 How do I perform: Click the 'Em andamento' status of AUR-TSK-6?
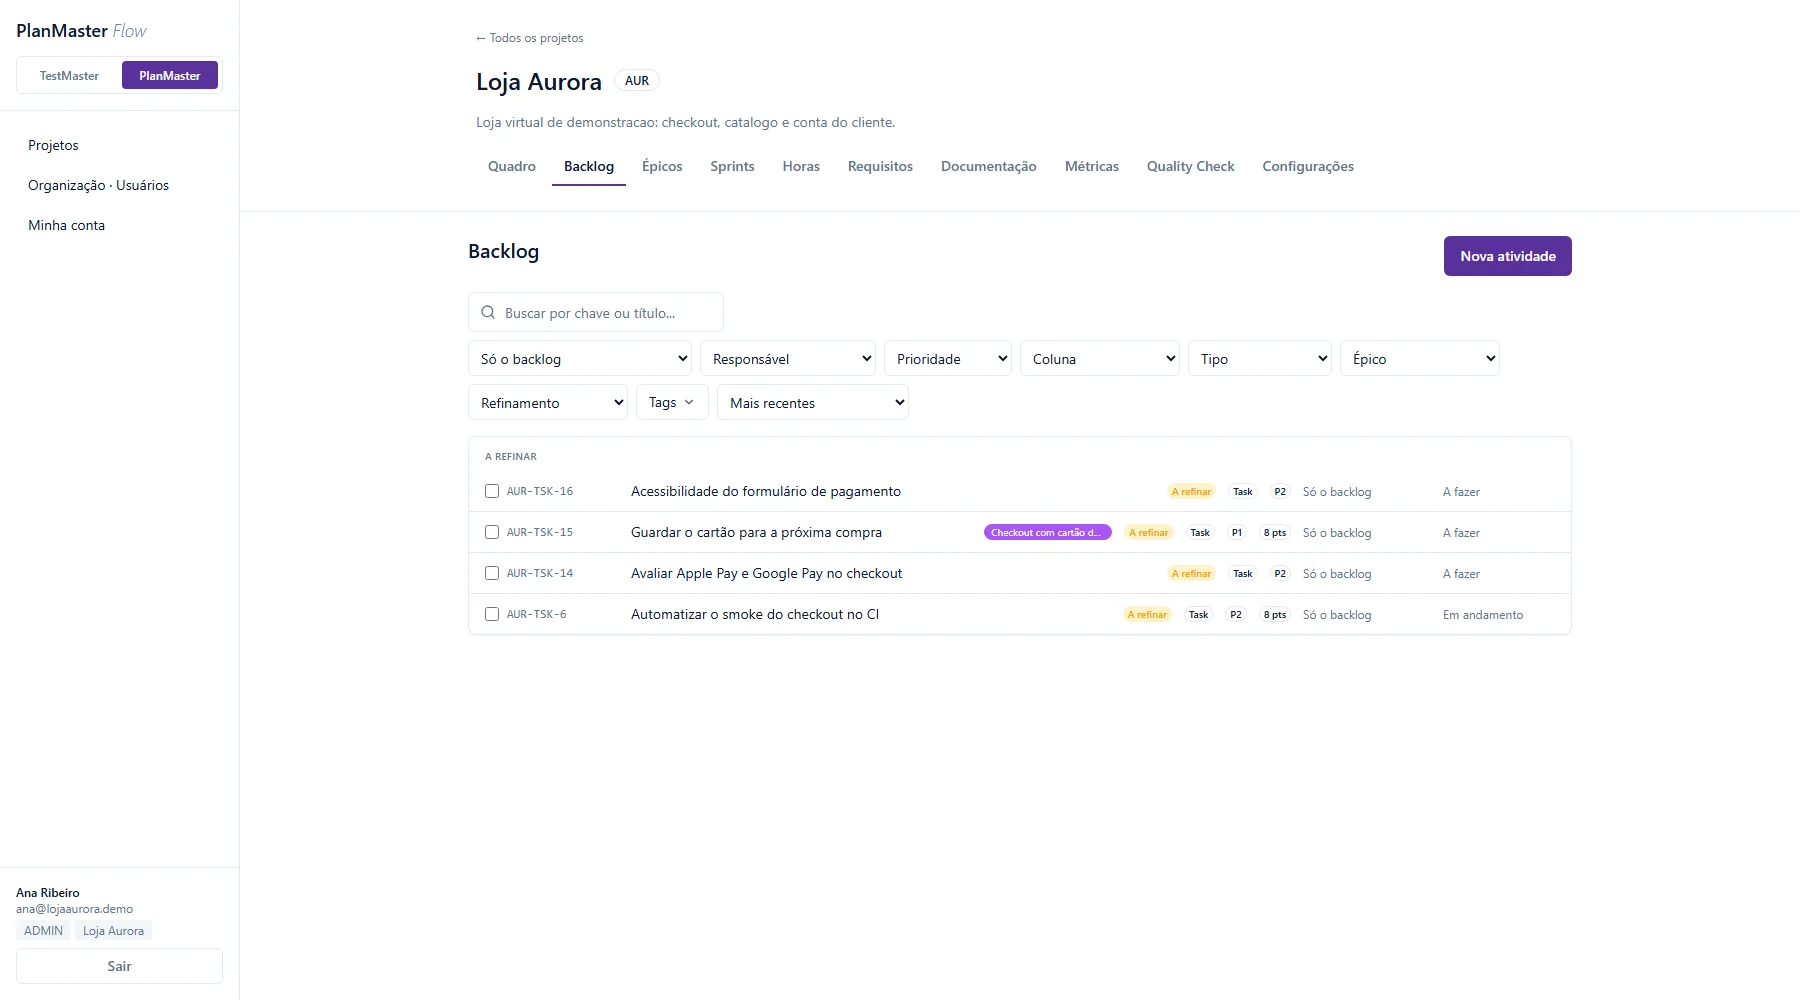[1483, 615]
